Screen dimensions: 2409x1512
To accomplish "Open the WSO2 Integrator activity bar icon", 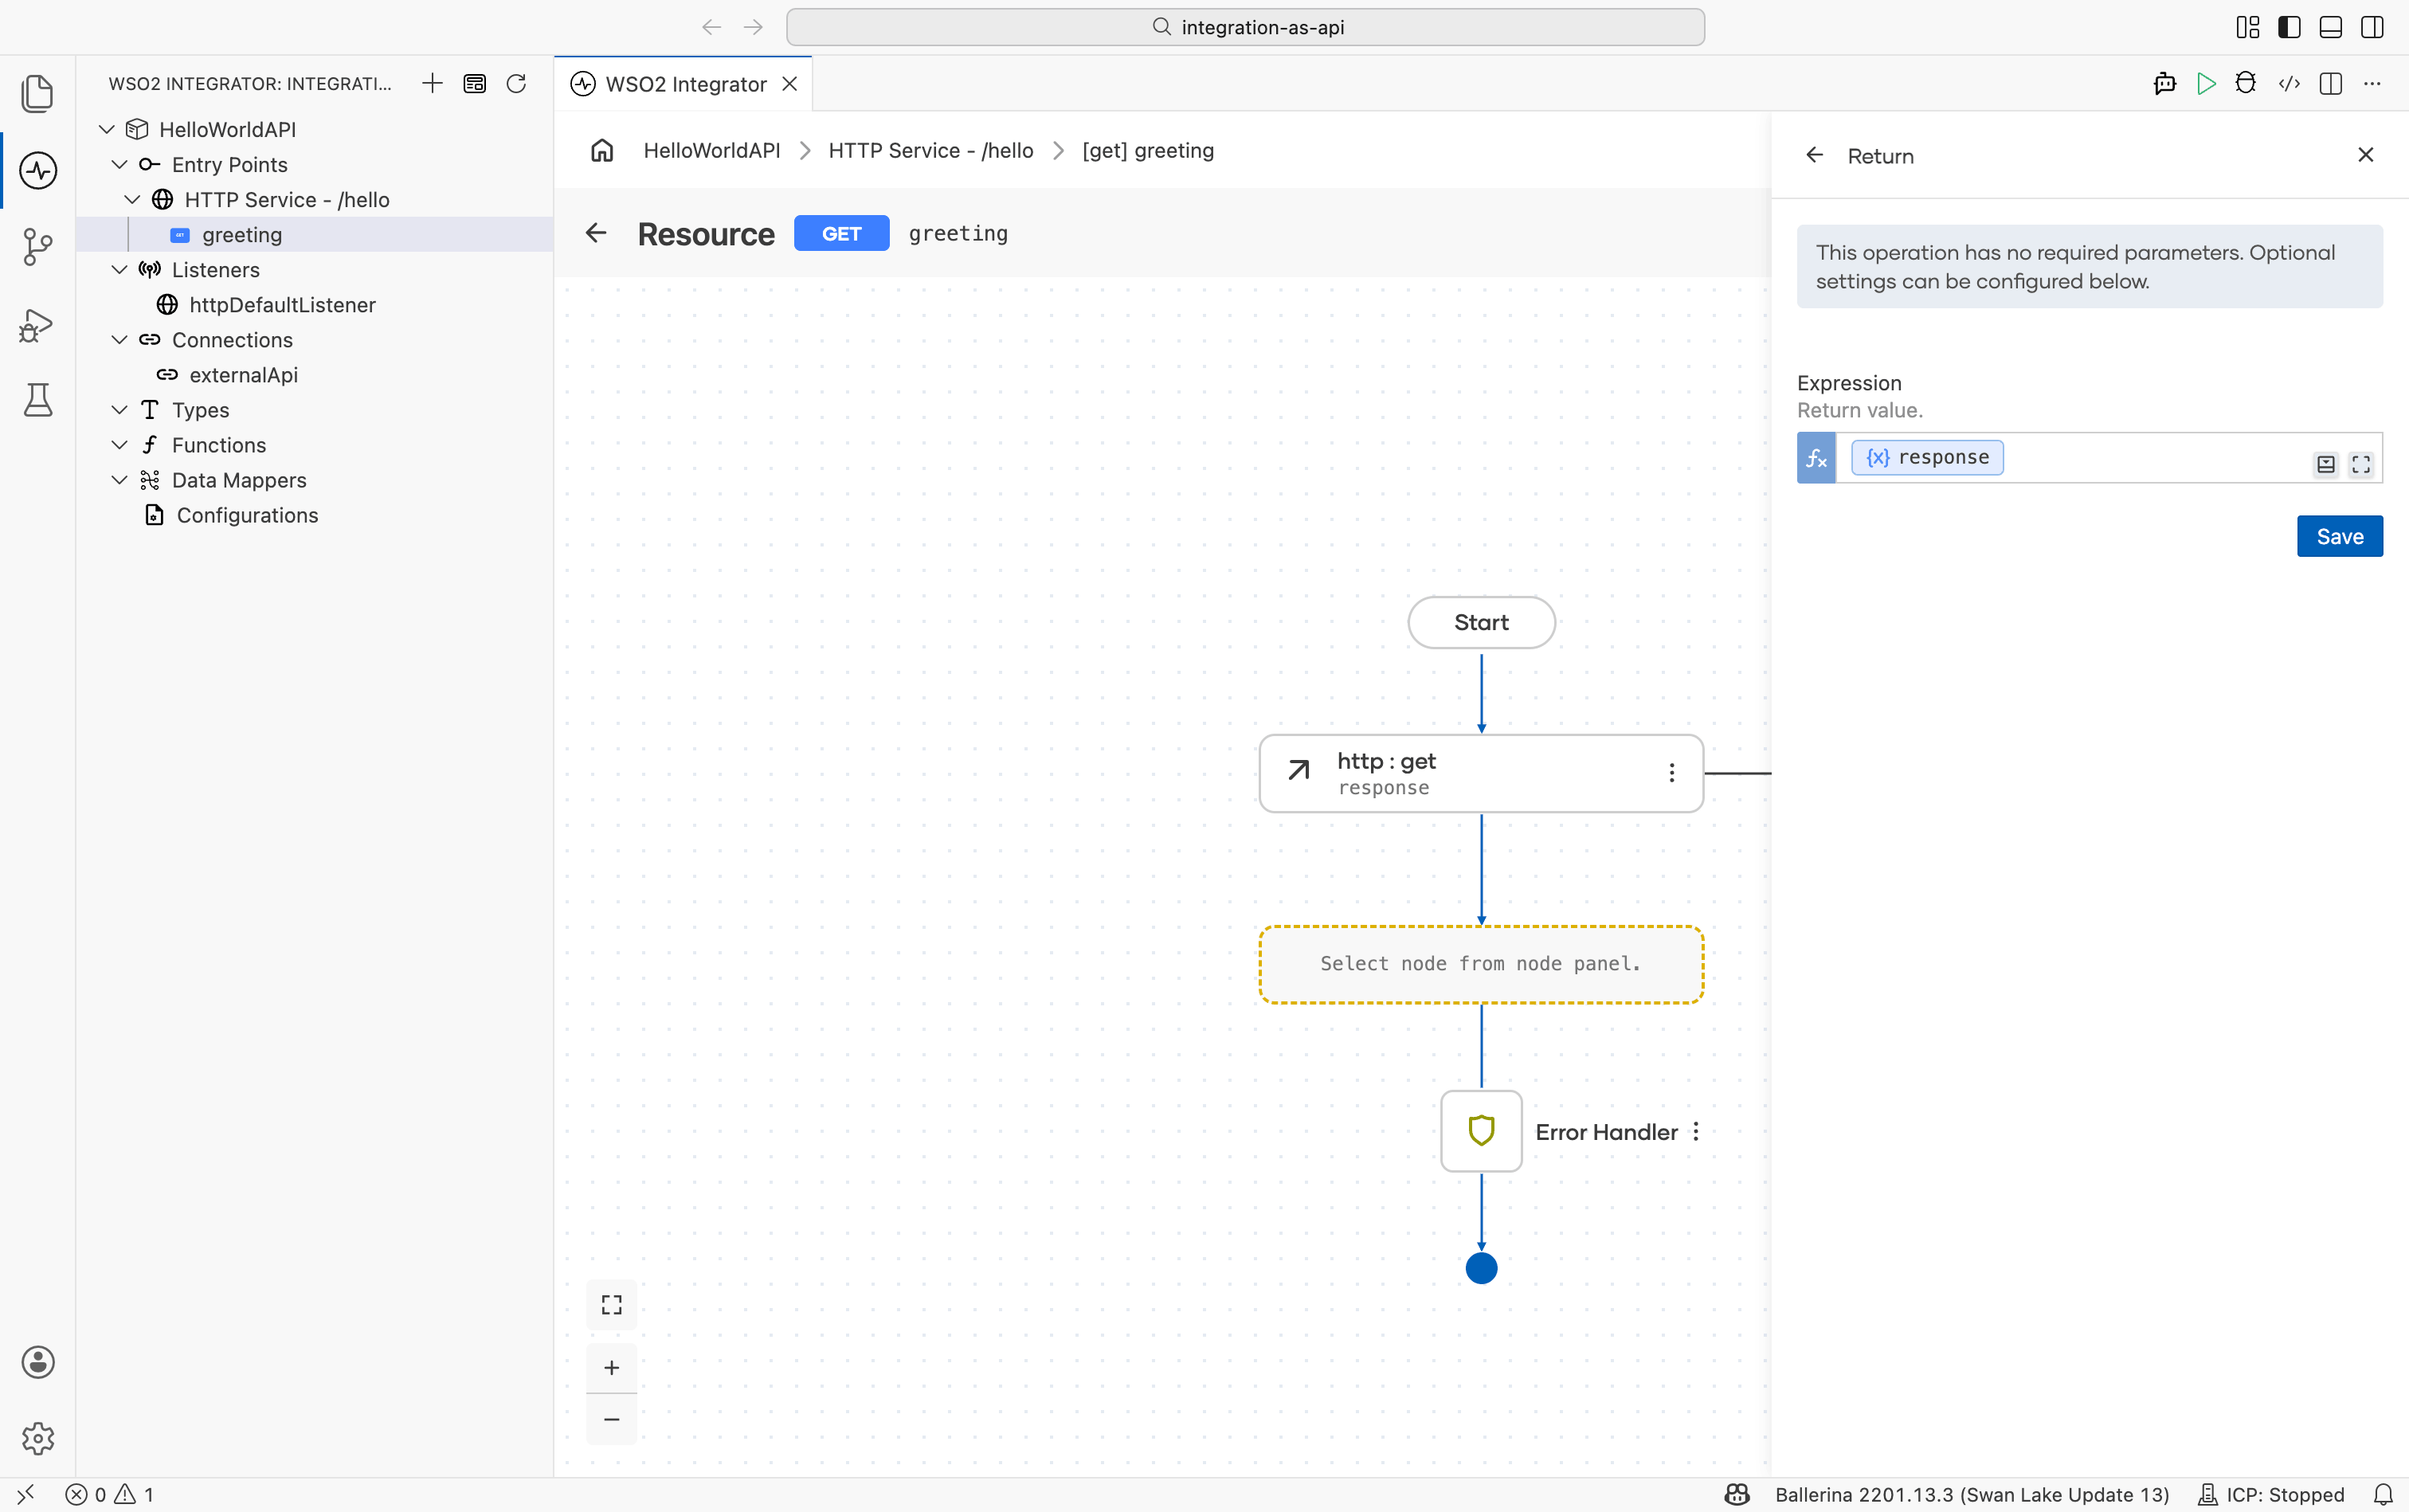I will (38, 170).
